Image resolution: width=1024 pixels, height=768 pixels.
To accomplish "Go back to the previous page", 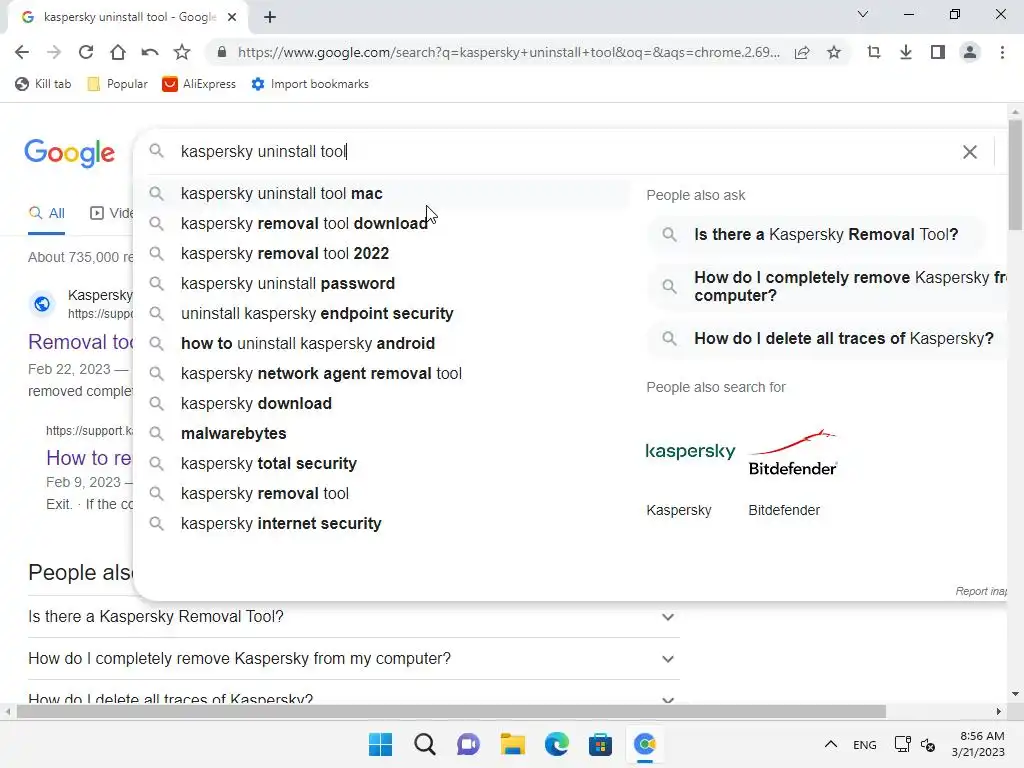I will 22,52.
